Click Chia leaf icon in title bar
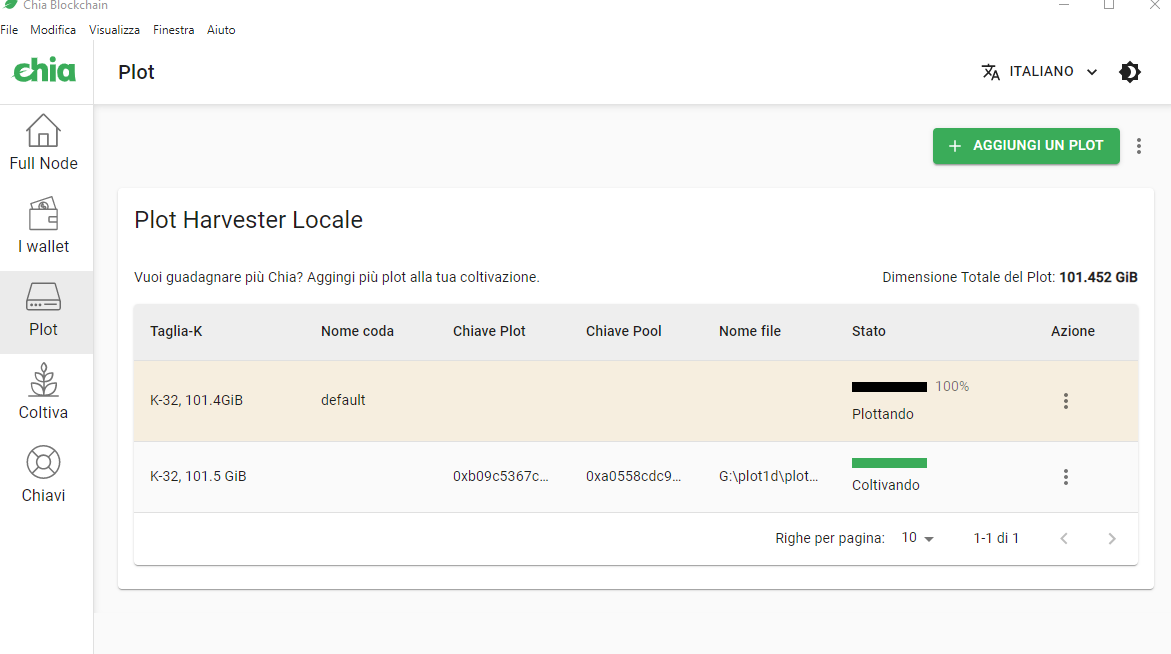This screenshot has width=1171, height=654. coord(10,4)
